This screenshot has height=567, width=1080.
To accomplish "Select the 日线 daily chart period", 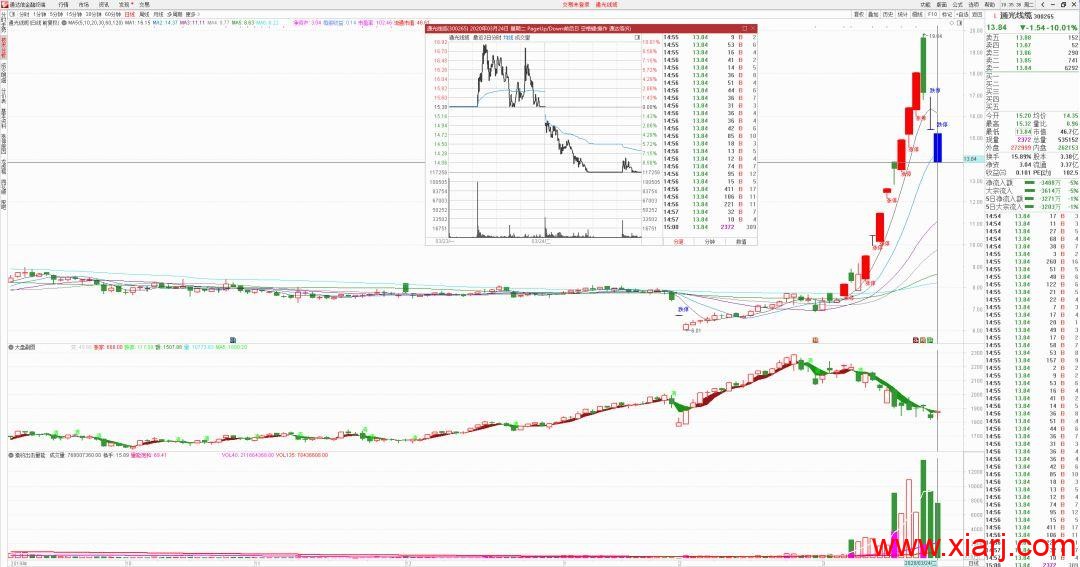I will [x=129, y=14].
